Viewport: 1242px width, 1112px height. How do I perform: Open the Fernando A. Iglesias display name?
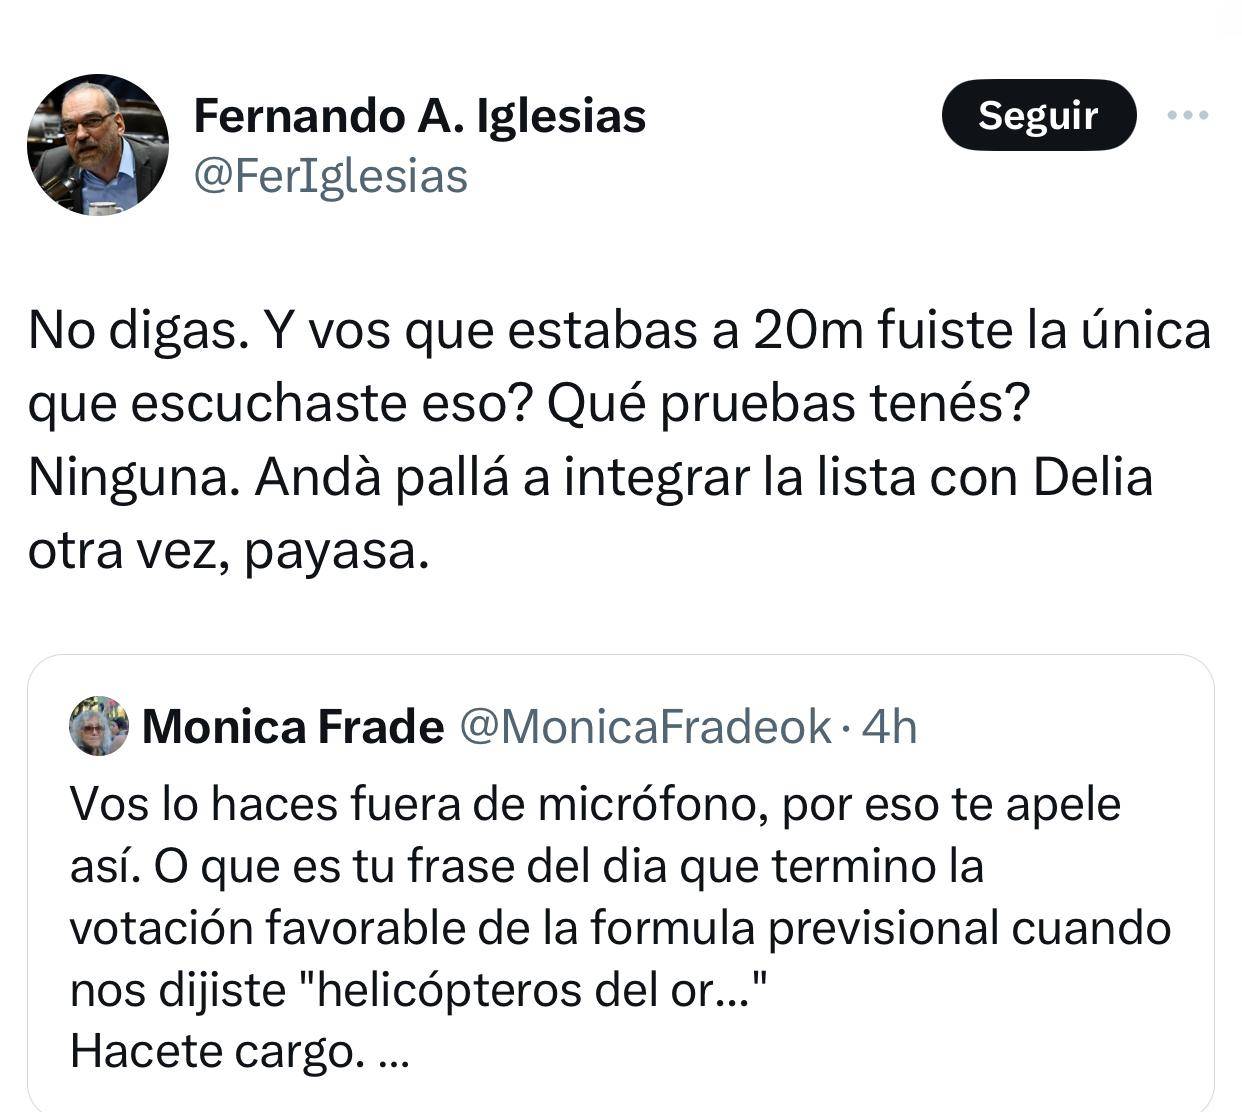click(419, 116)
